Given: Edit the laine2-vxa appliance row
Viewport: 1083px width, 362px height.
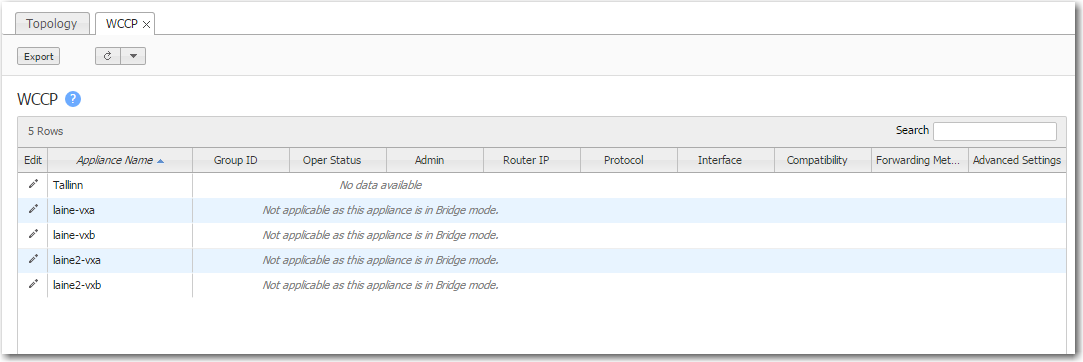Looking at the screenshot, I should pyautogui.click(x=32, y=259).
